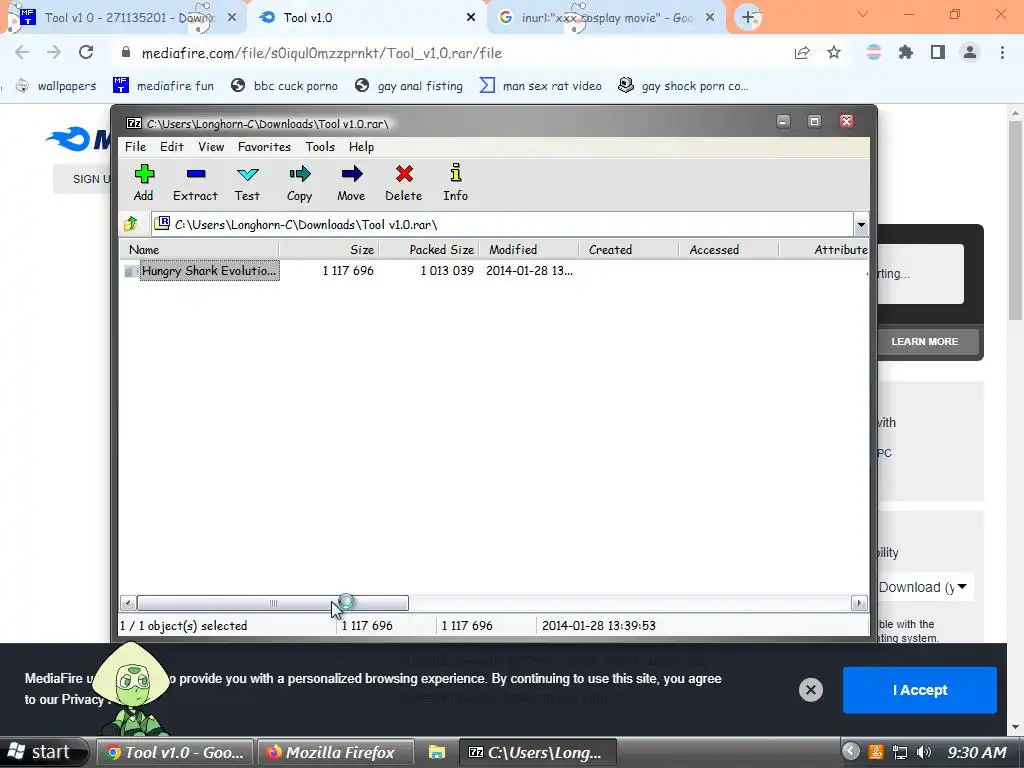The height and width of the screenshot is (768, 1024).
Task: Open the Tools menu
Action: pos(320,146)
